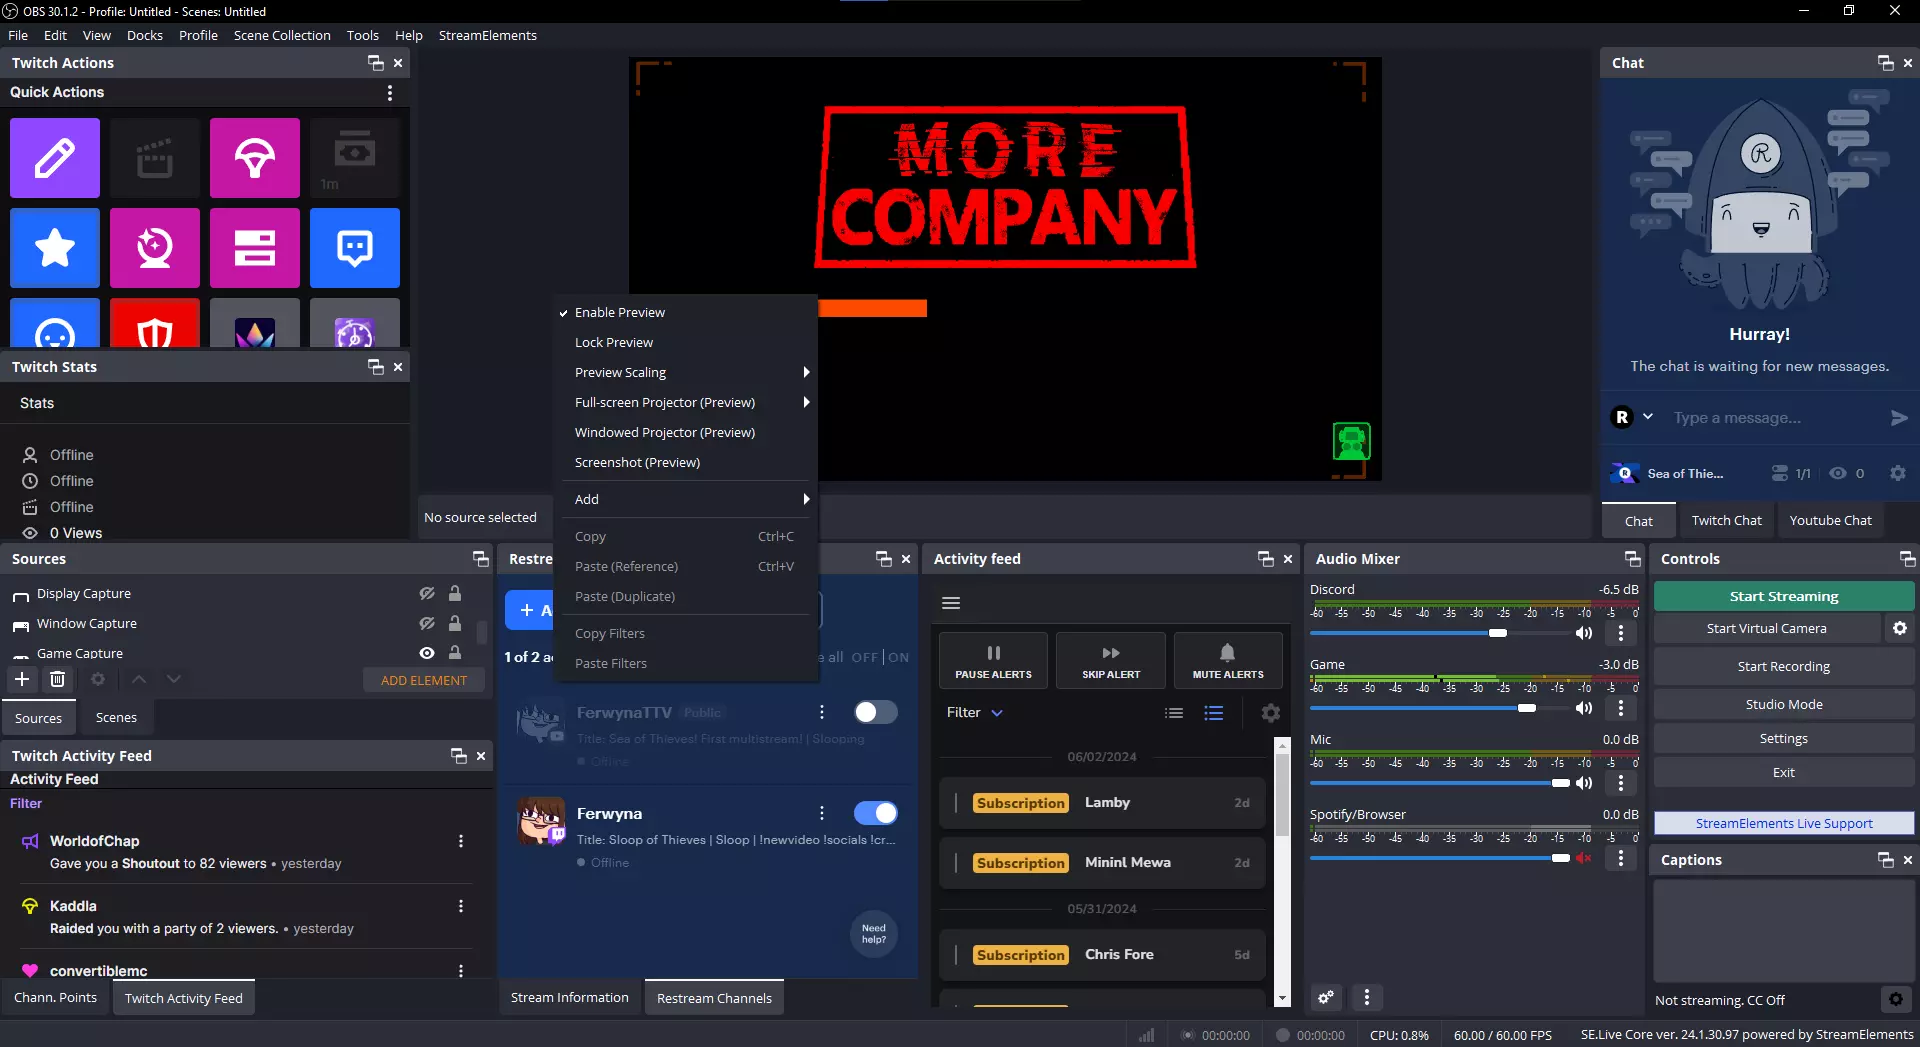Open the Activity feed Filter dropdown

(x=974, y=713)
